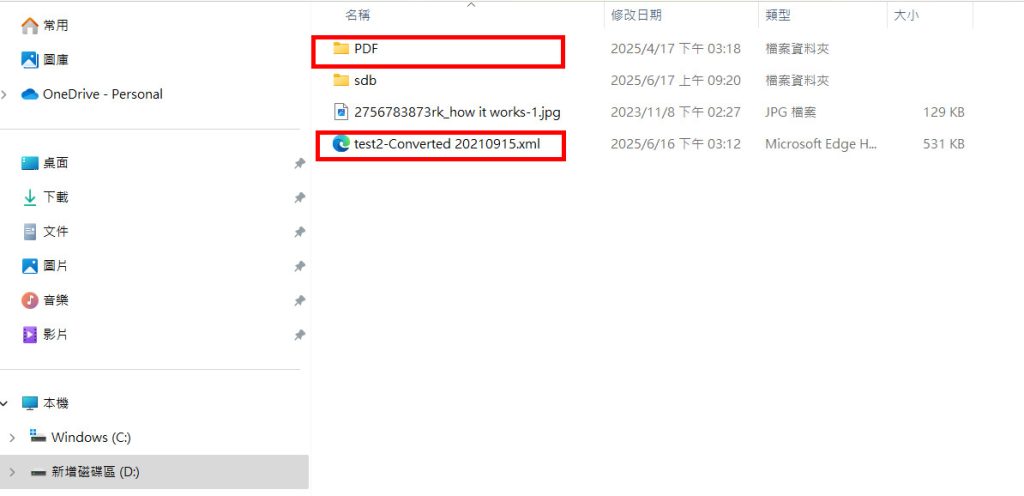
Task: Click the OneDrive cloud icon
Action: (x=30, y=94)
